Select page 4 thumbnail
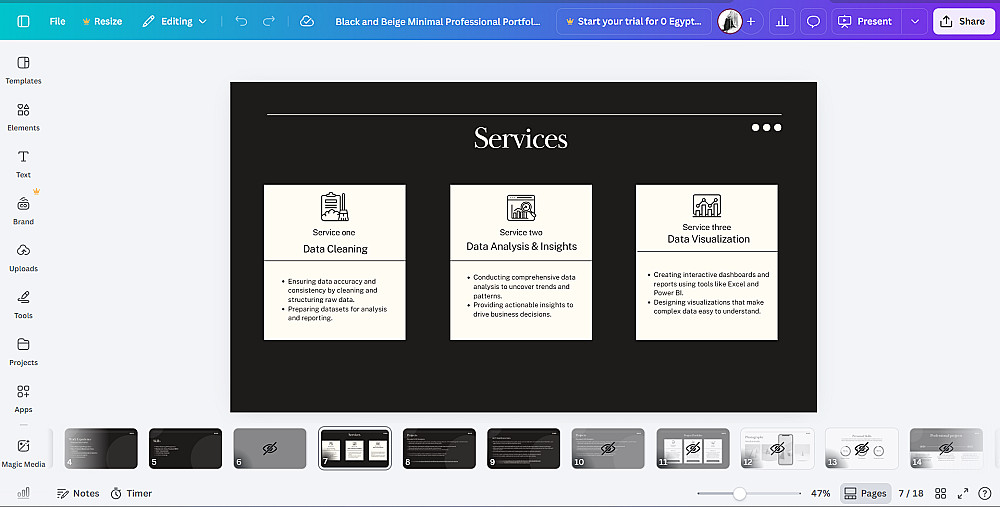The height and width of the screenshot is (507, 1000). (101, 448)
